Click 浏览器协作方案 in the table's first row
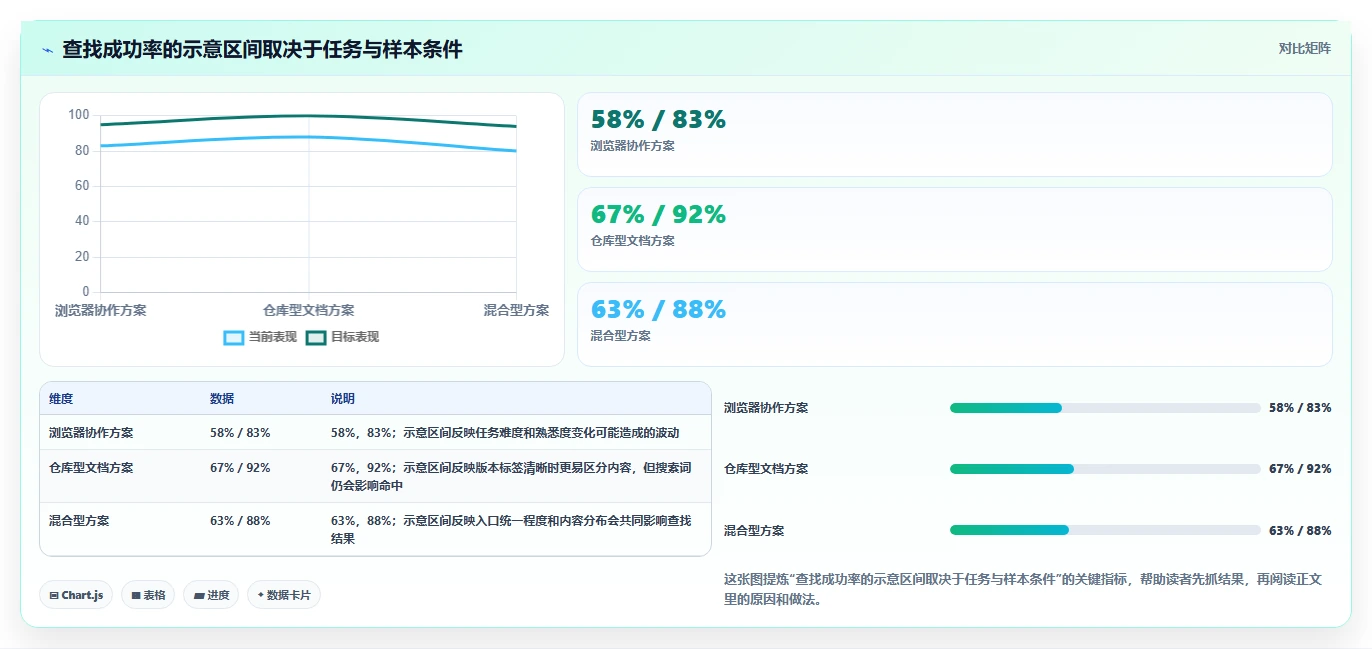This screenshot has width=1372, height=649. point(91,433)
